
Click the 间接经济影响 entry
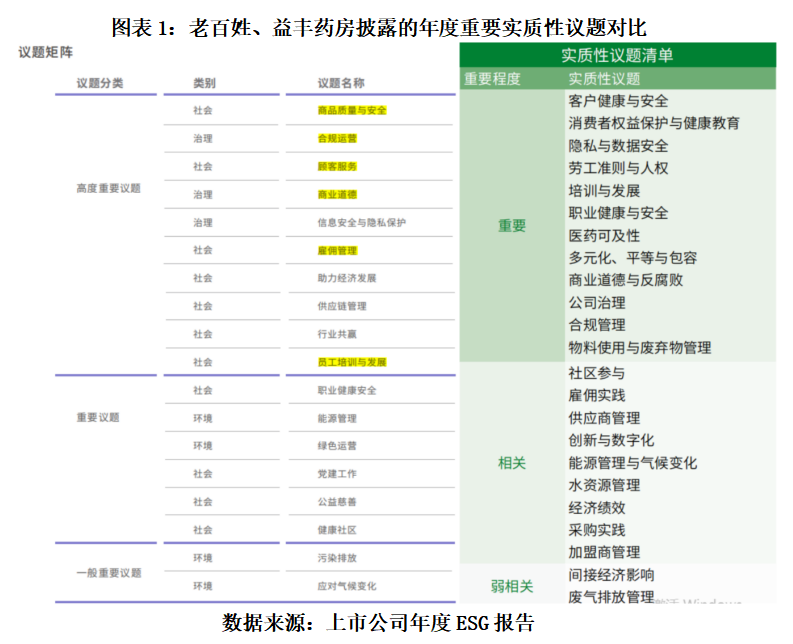pos(611,575)
